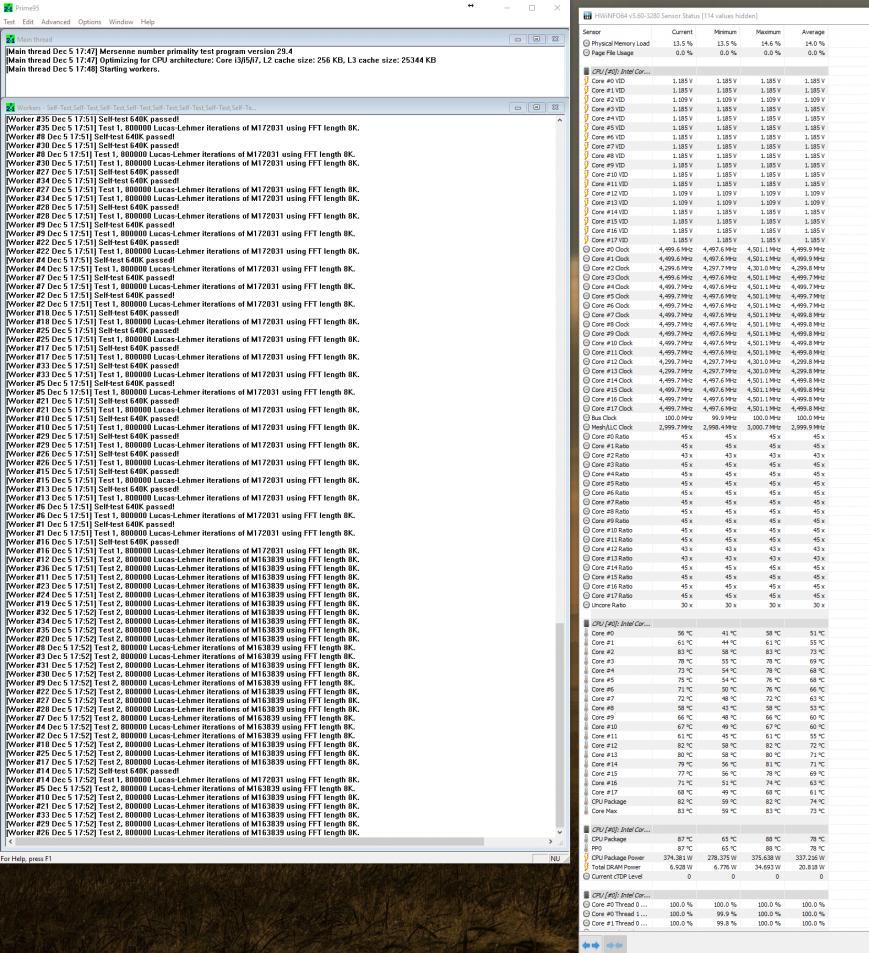The image size is (869, 953).
Task: Open the Advanced menu in Prime95
Action: (56, 22)
